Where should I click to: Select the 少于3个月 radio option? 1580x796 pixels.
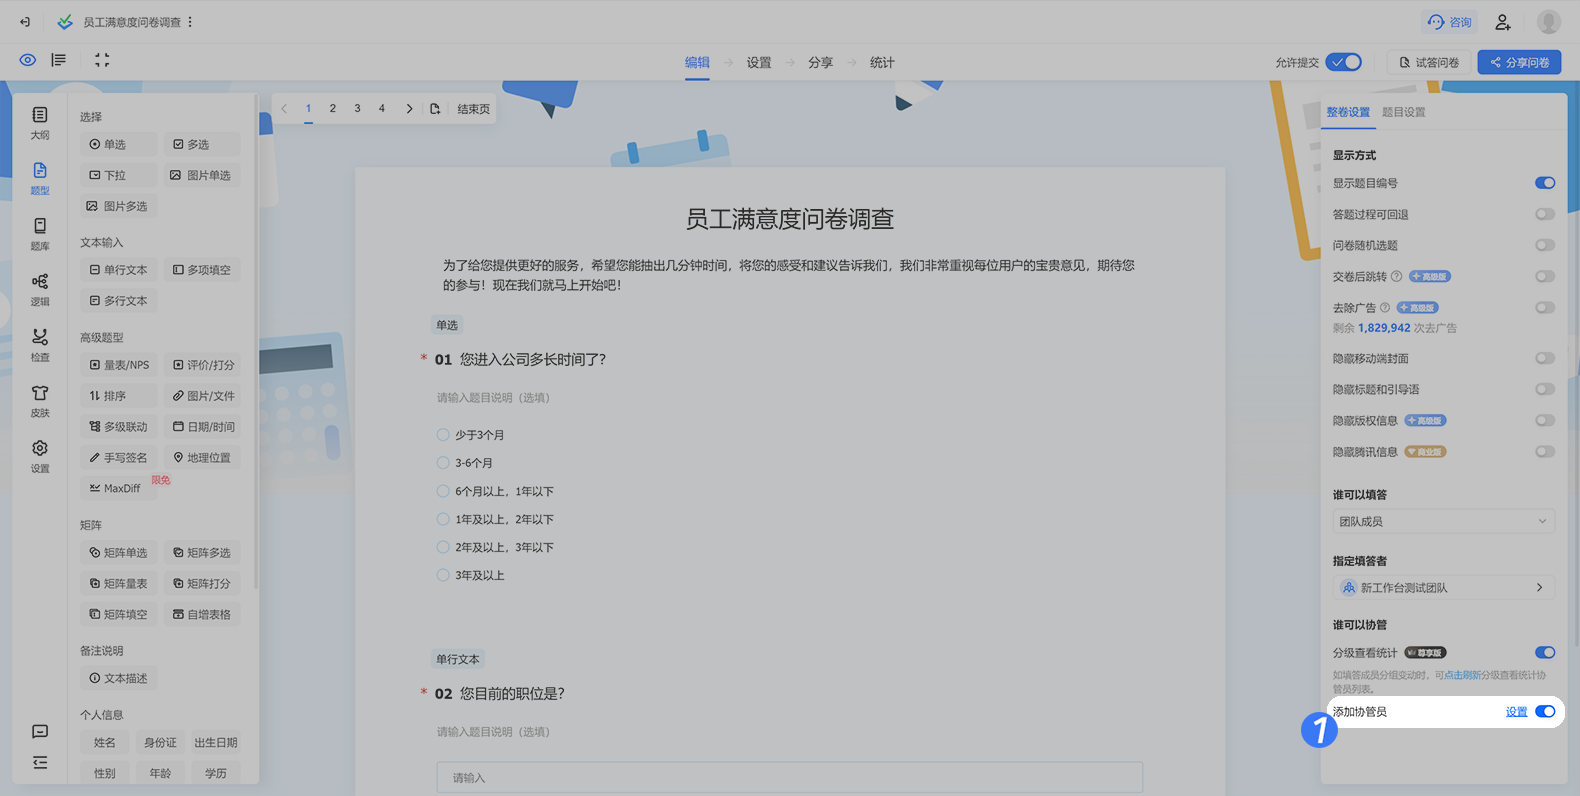pos(443,435)
